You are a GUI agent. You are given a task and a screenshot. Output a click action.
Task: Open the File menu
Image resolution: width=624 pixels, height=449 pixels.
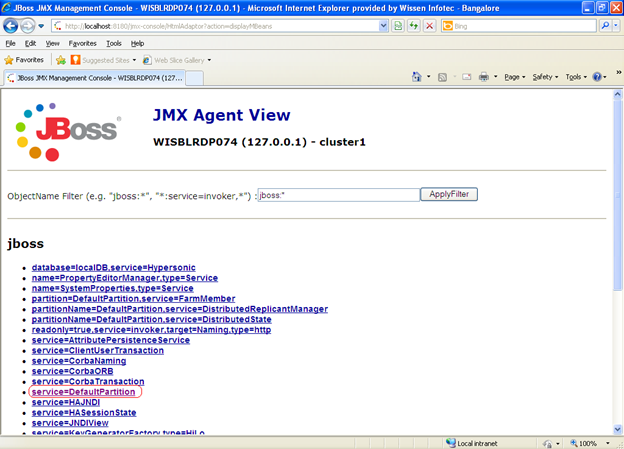[10, 43]
